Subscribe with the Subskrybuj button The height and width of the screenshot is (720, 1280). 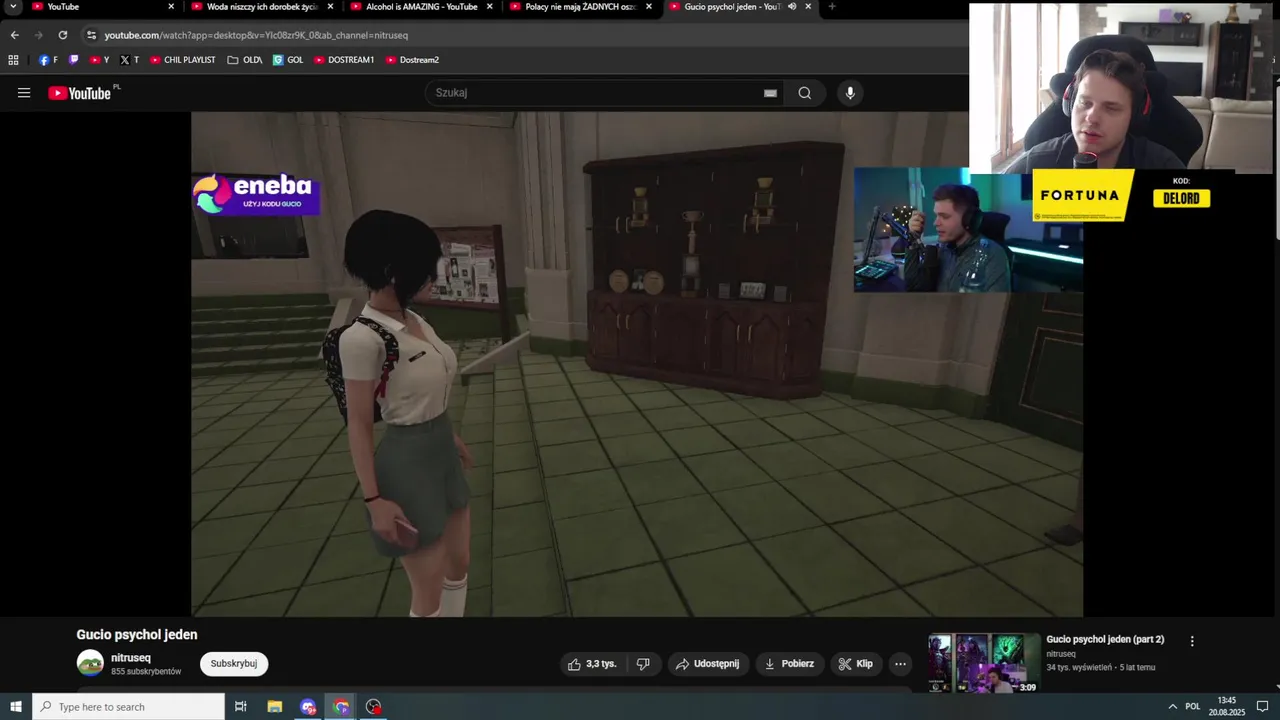(x=234, y=664)
